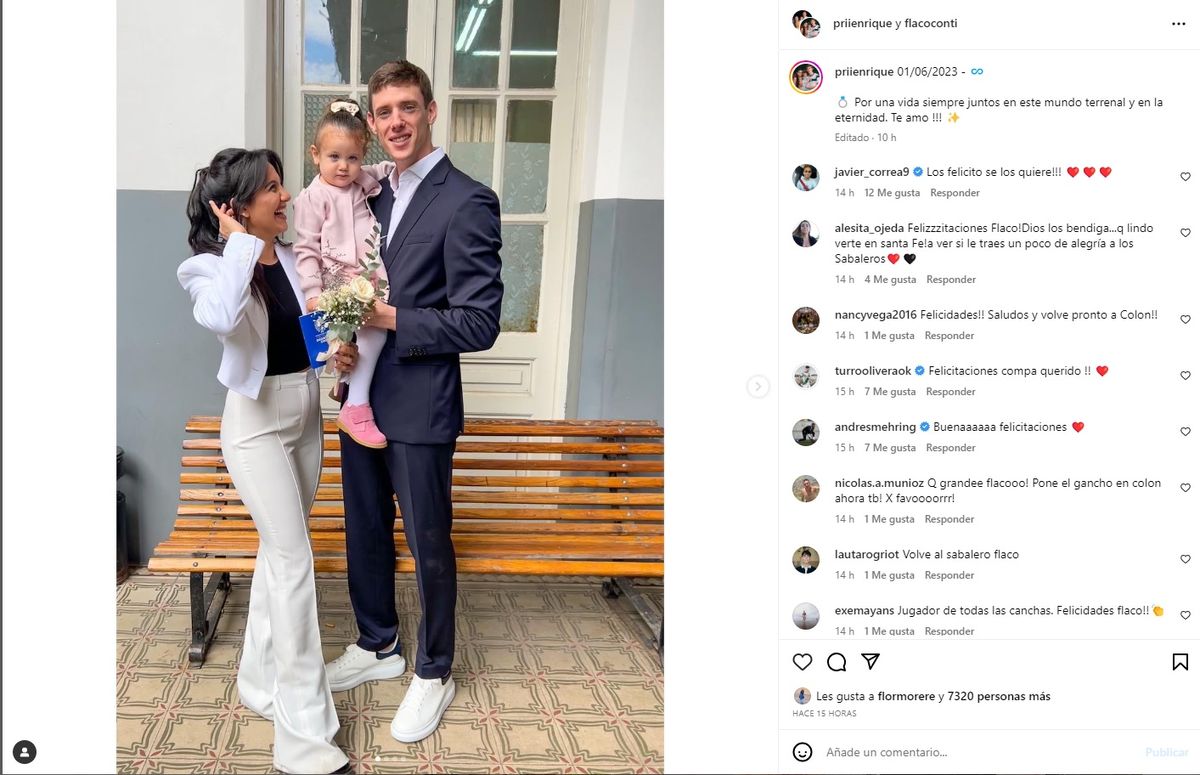Image resolution: width=1200 pixels, height=775 pixels.
Task: Click the comment speech bubble icon
Action: tap(837, 662)
